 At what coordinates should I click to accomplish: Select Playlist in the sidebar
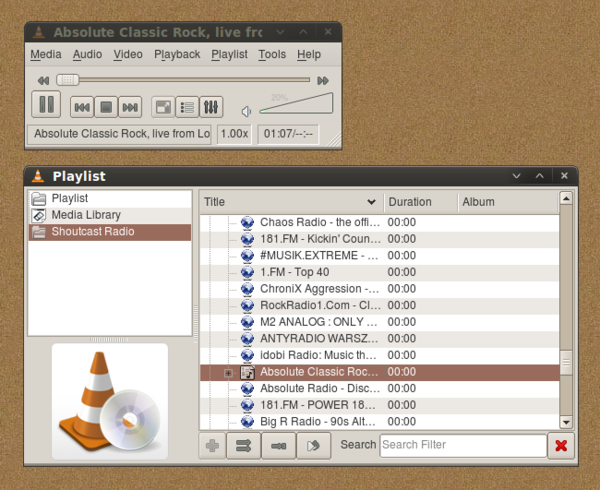tap(110, 199)
